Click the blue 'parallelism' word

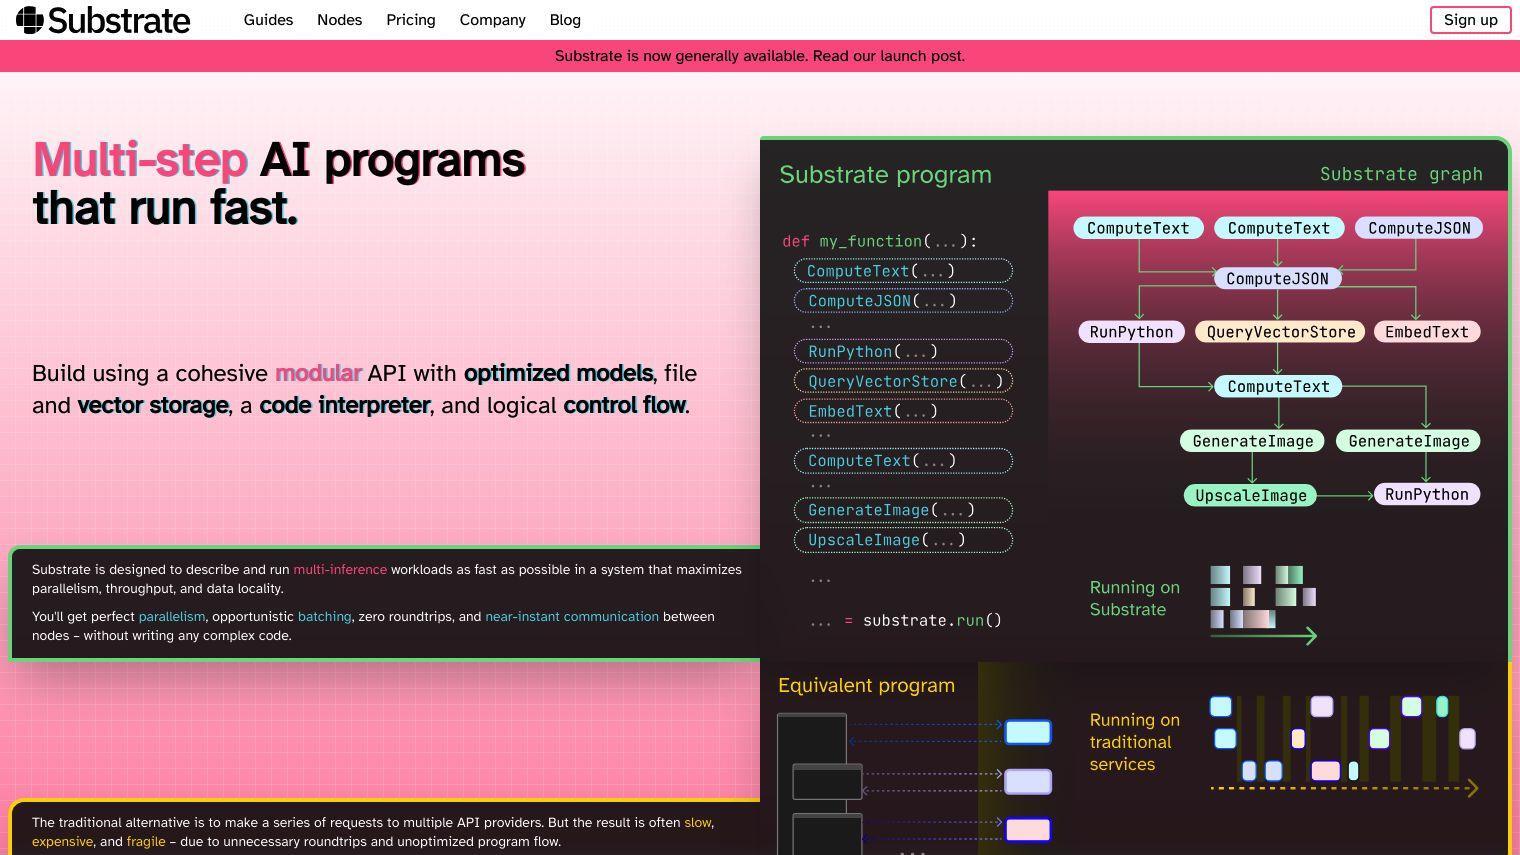[171, 616]
